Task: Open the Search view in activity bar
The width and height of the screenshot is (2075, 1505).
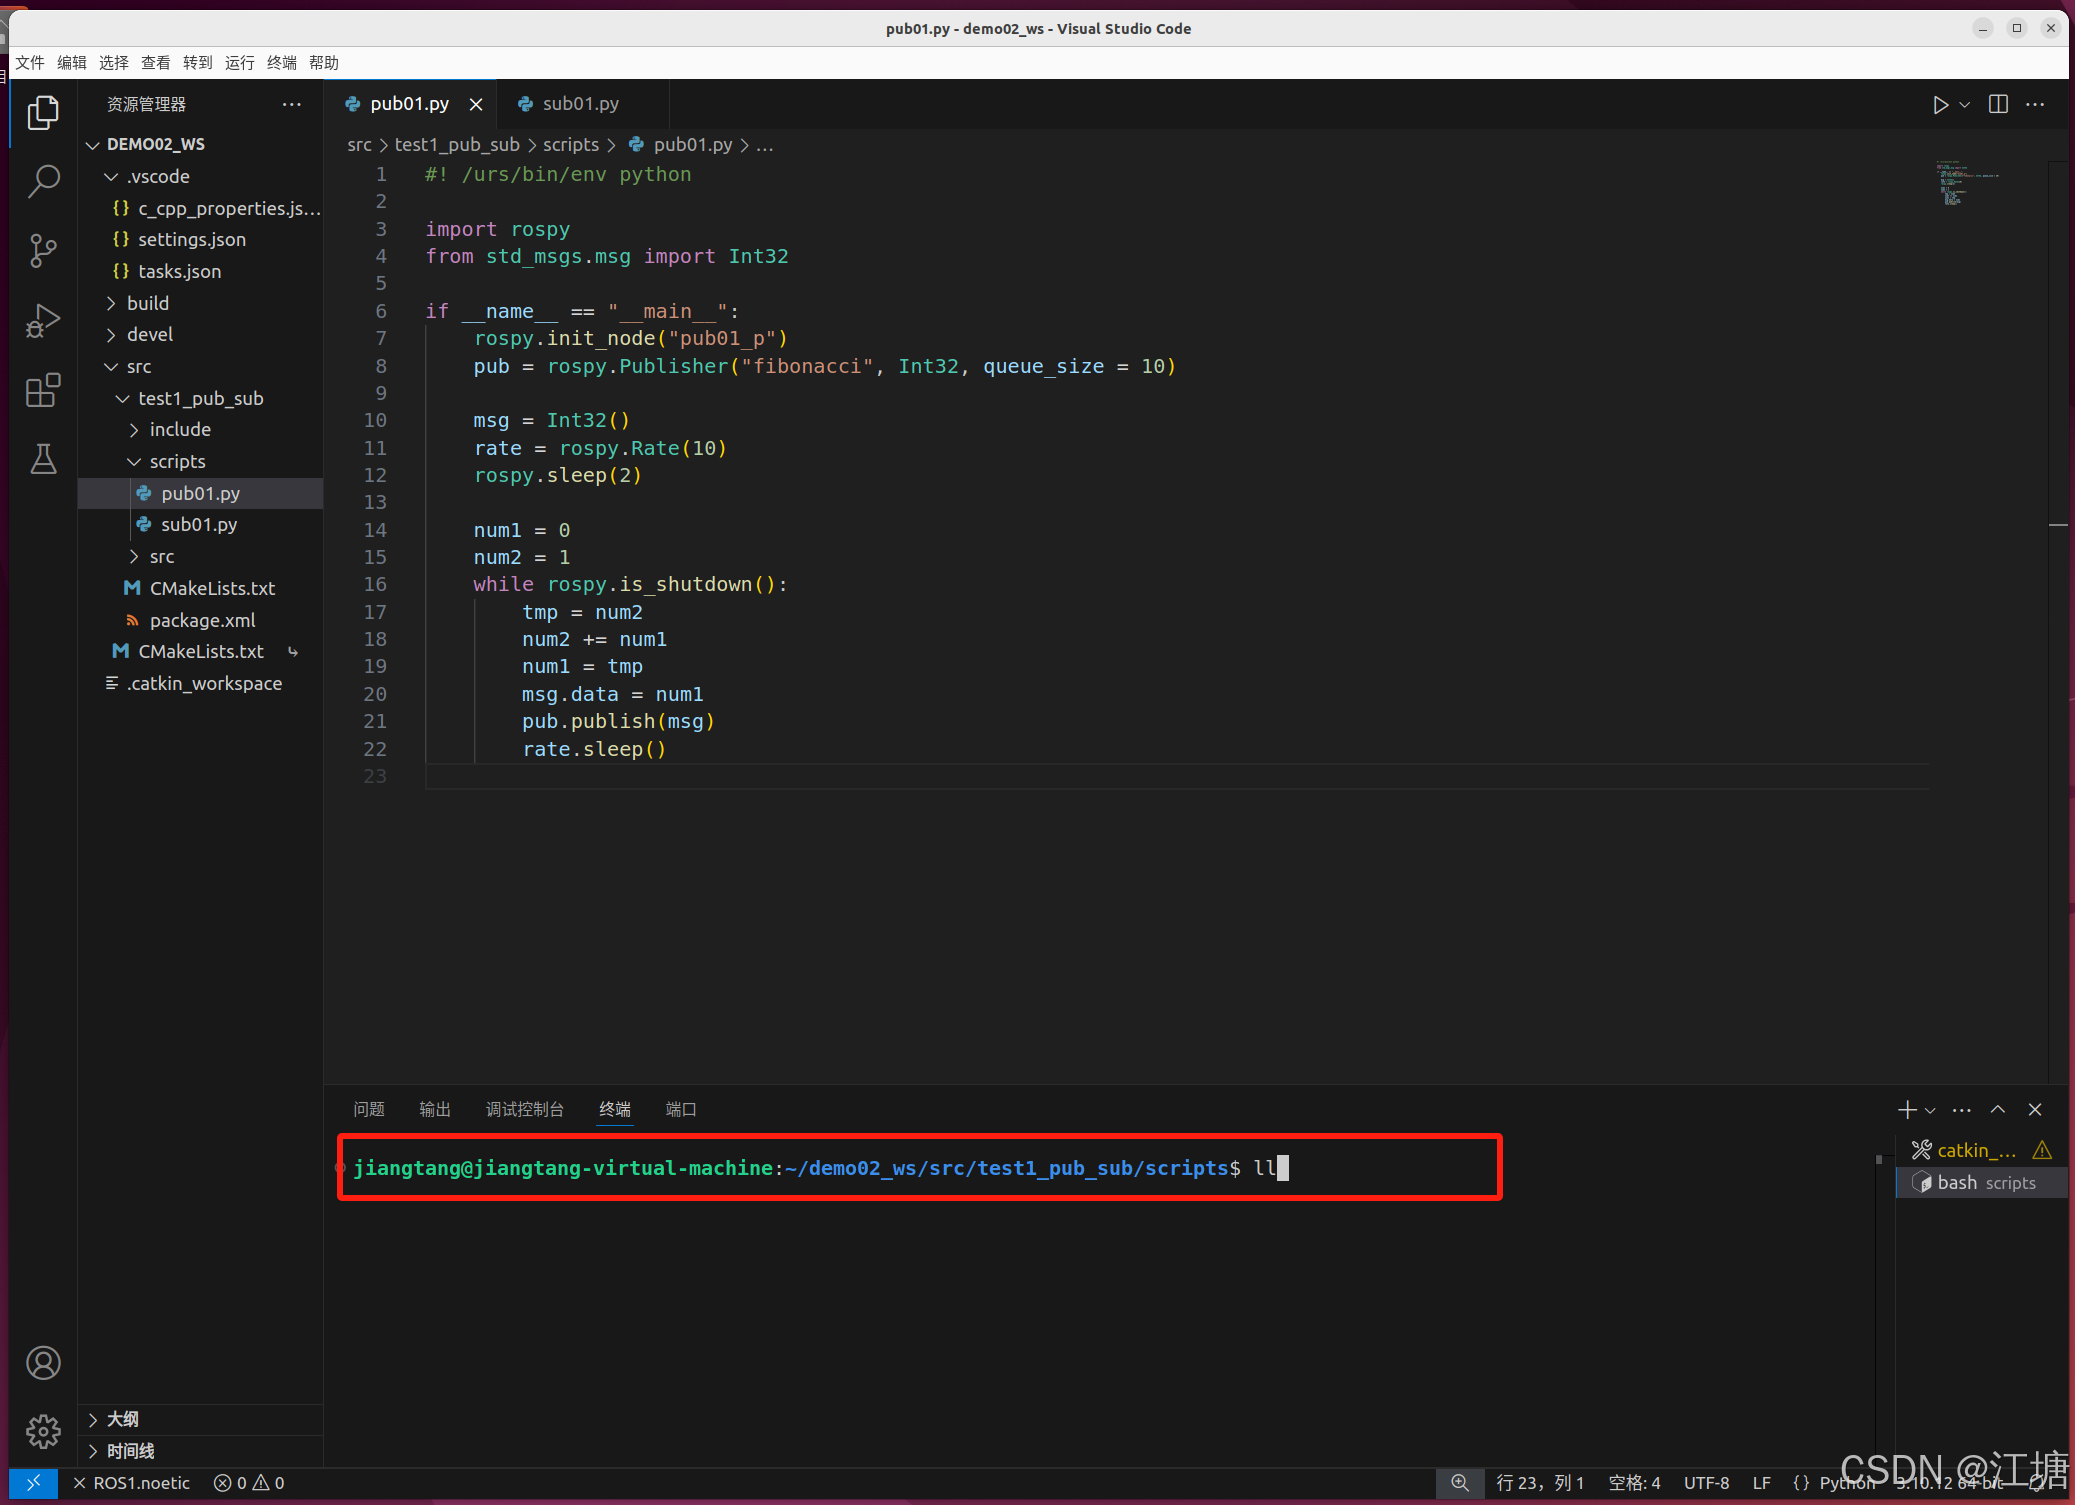Action: point(43,181)
